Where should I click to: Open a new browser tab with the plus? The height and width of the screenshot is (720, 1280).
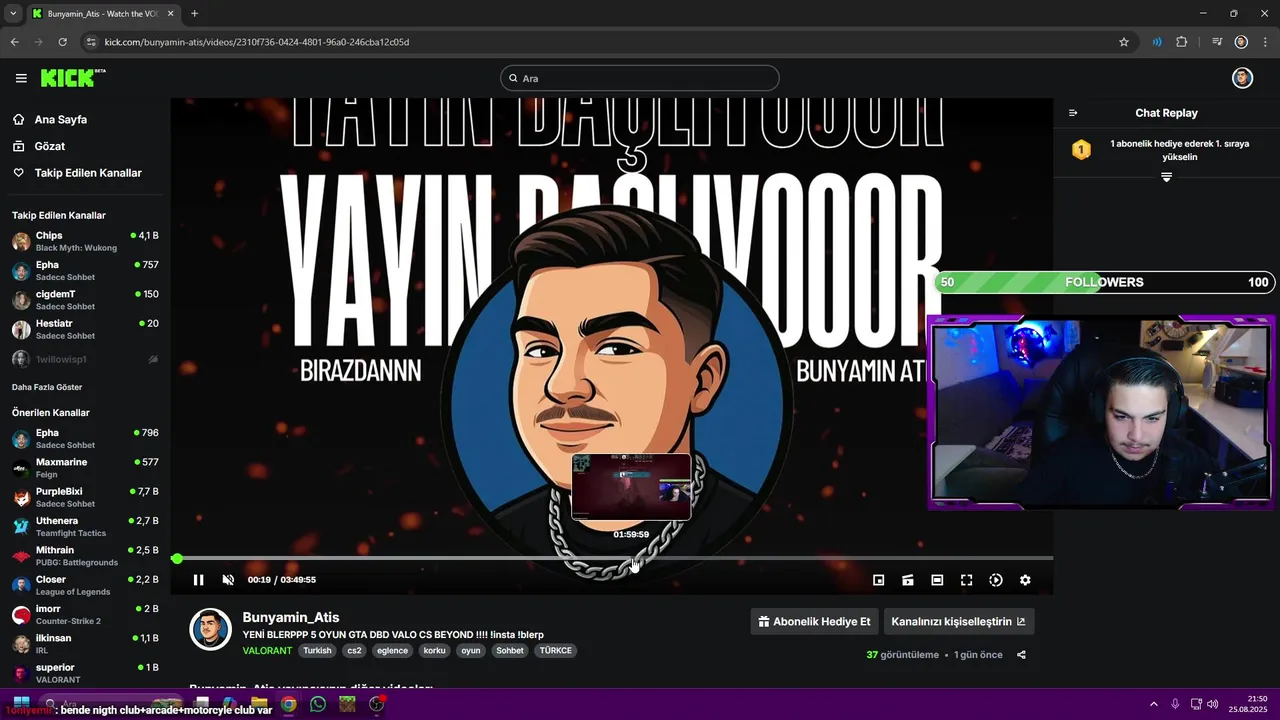[x=194, y=14]
